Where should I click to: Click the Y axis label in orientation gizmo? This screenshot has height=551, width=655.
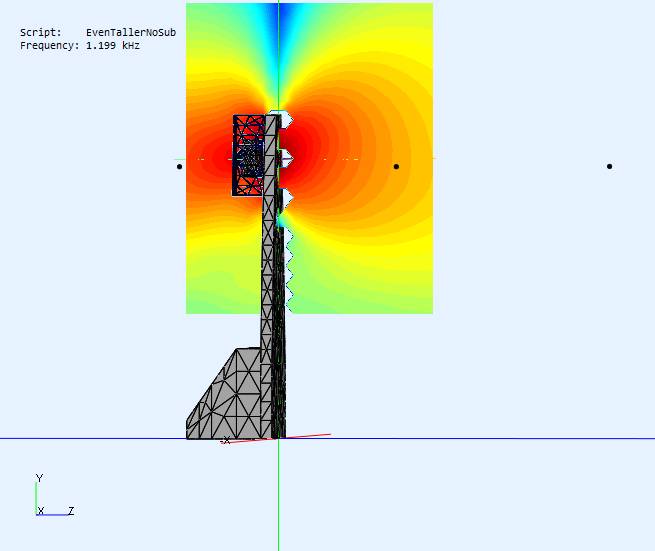[x=39, y=478]
